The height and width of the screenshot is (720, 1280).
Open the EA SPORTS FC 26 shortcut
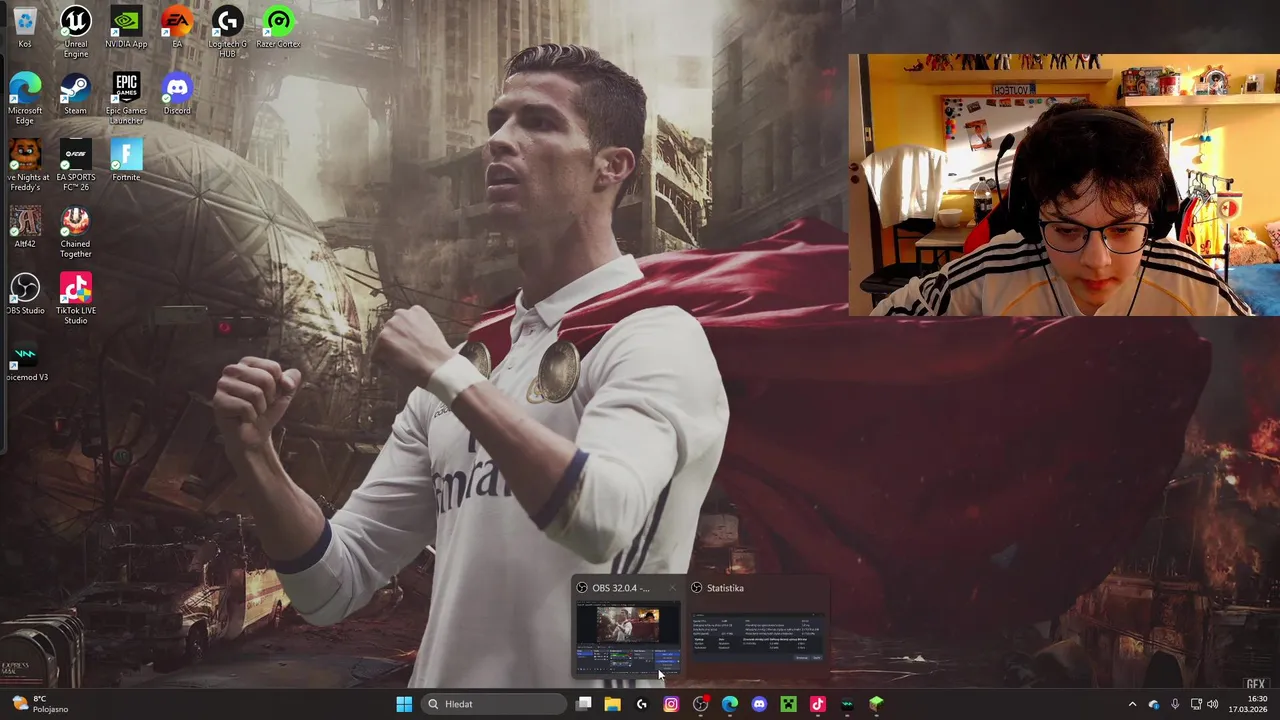pyautogui.click(x=75, y=165)
